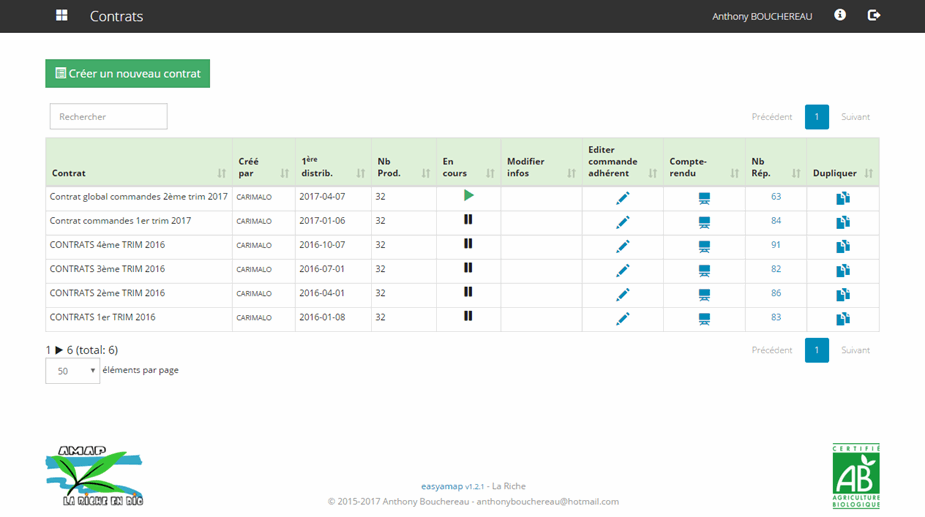This screenshot has width=925, height=517.
Task: Click the logout icon in header
Action: click(x=873, y=16)
